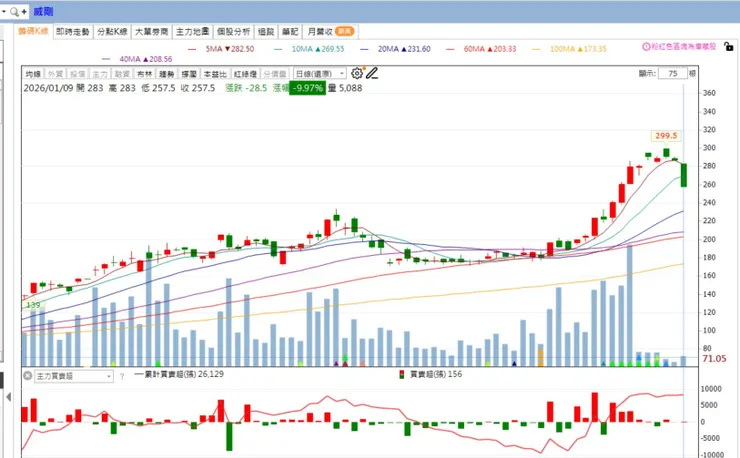This screenshot has height=458, width=740.
Task: Click the pink info icon about 粉紅色區塊
Action: tap(646, 46)
